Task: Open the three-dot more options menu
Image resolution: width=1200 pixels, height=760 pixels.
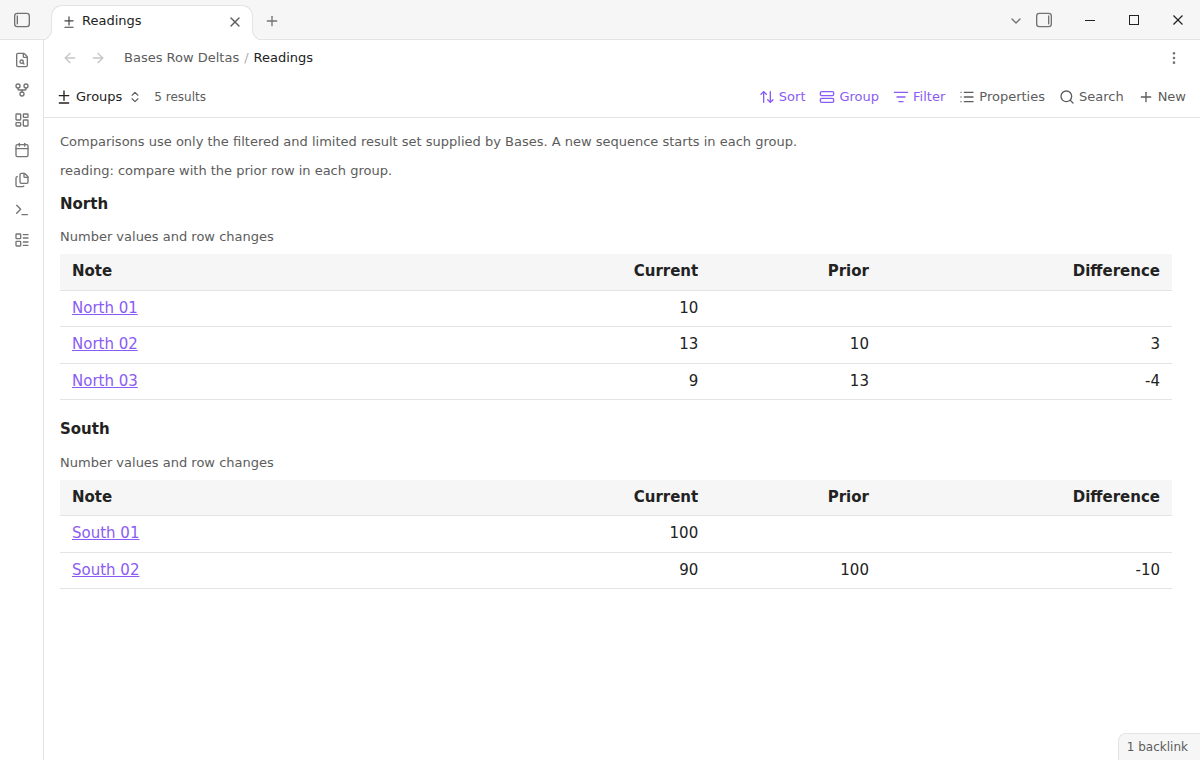Action: [x=1174, y=58]
